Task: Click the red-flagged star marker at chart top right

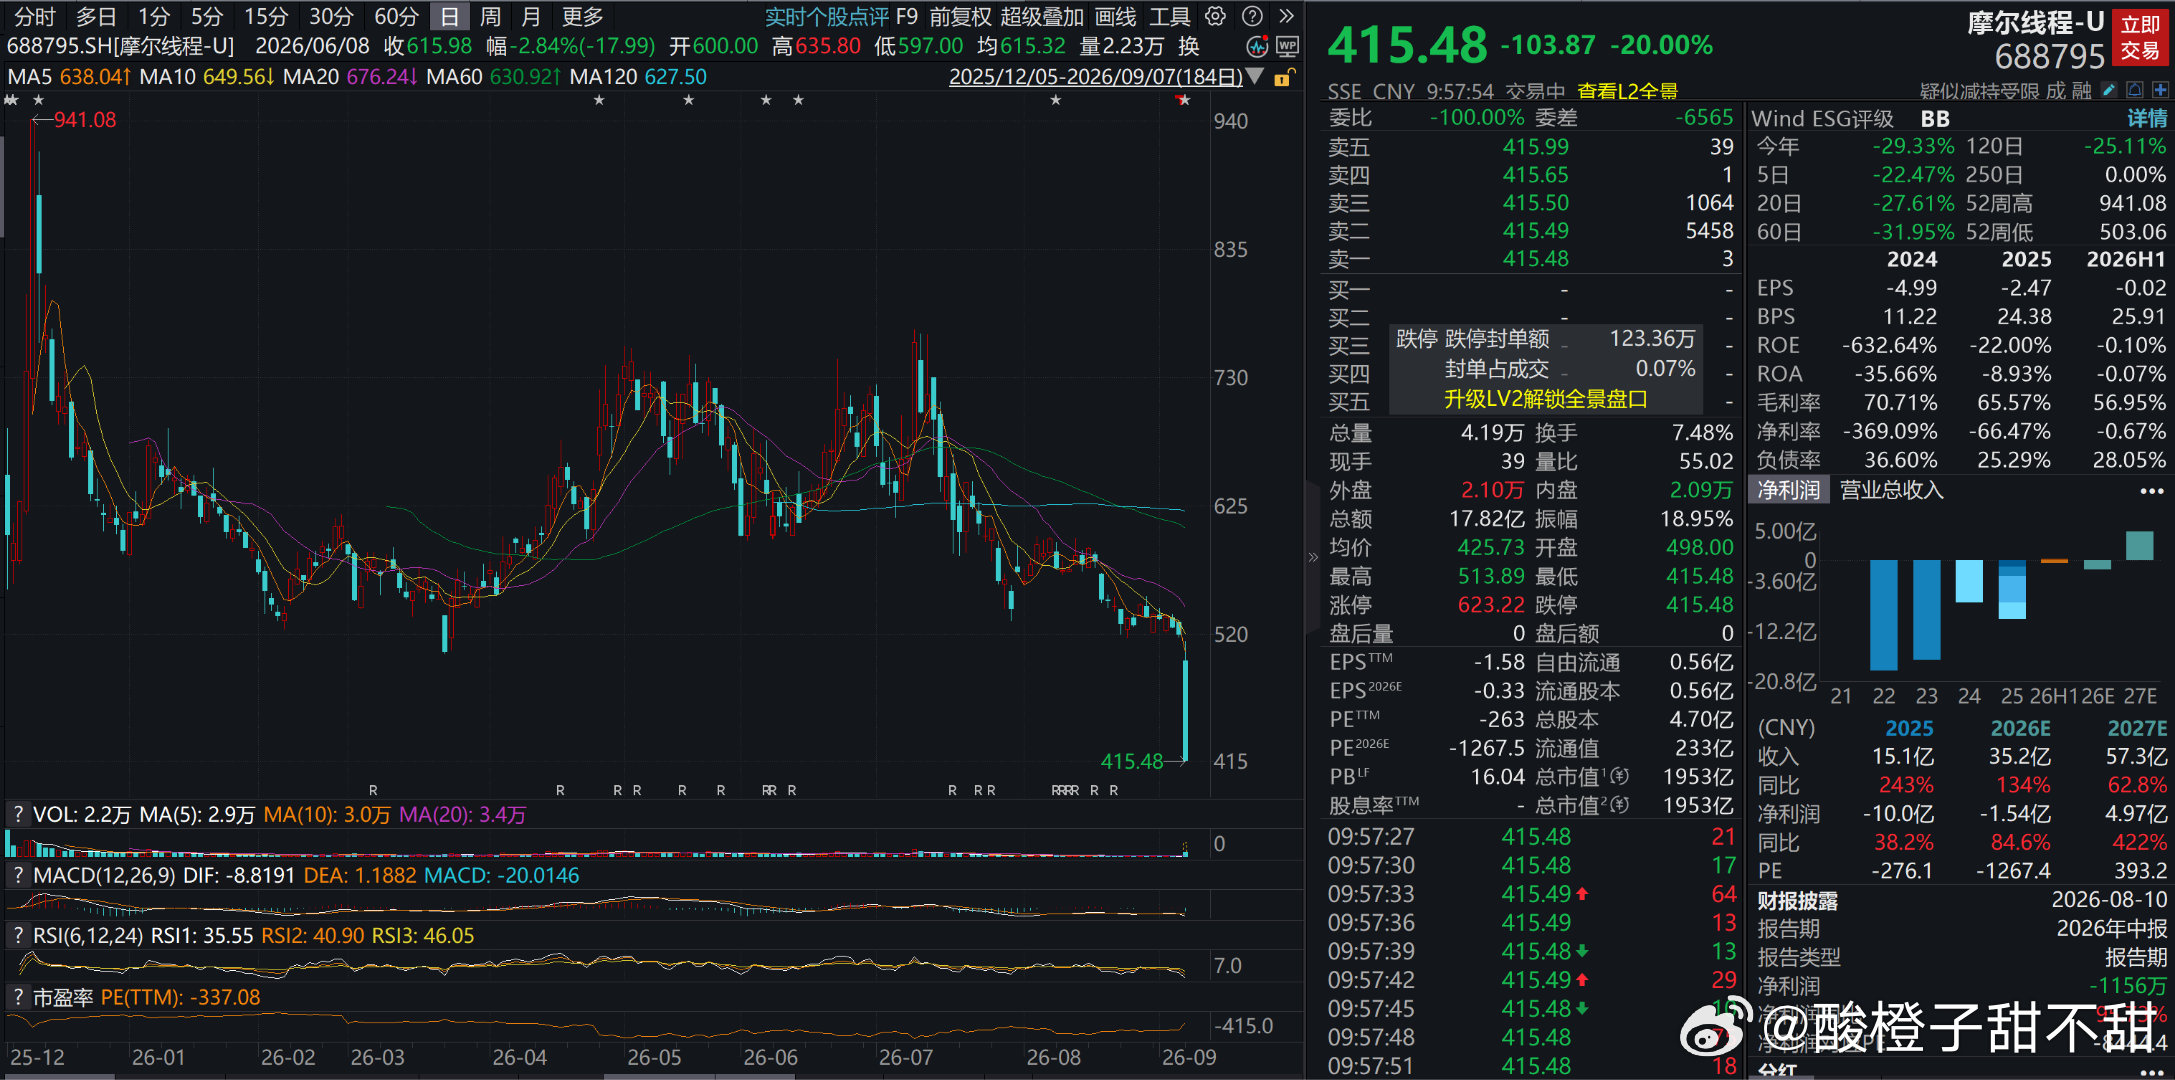Action: pos(1184,100)
